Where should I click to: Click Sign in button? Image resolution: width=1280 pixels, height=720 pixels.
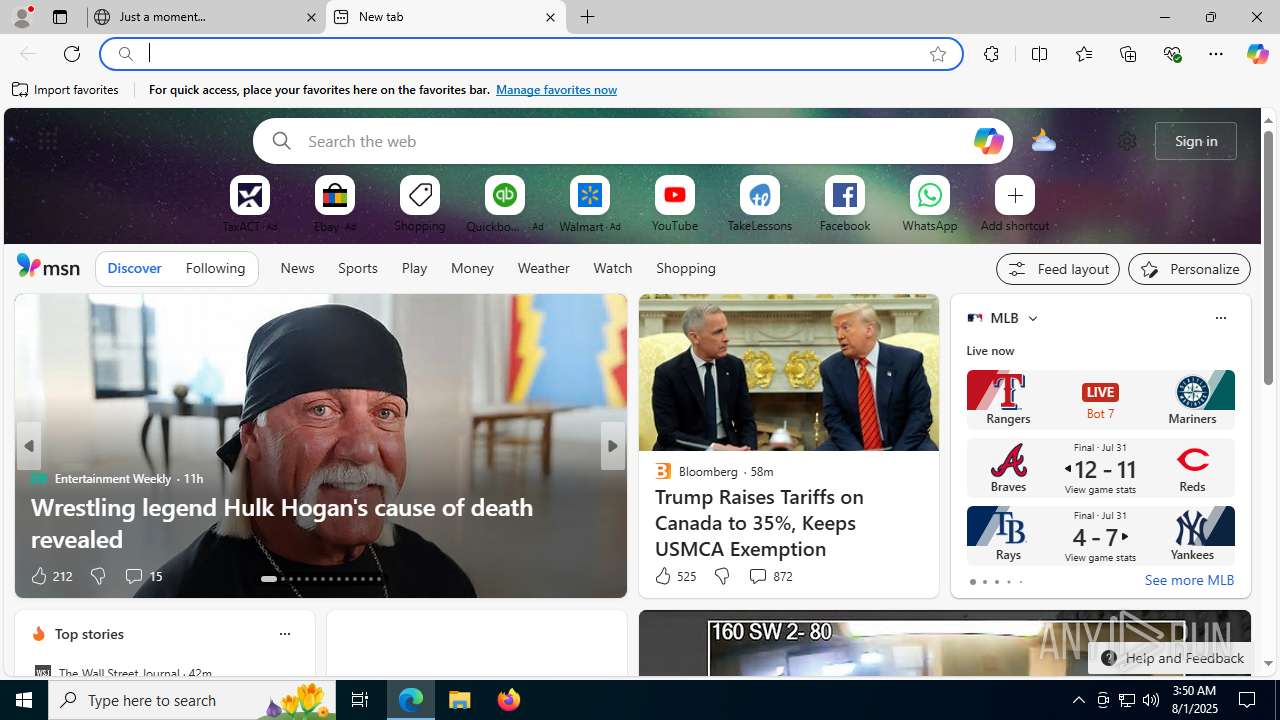click(1196, 141)
